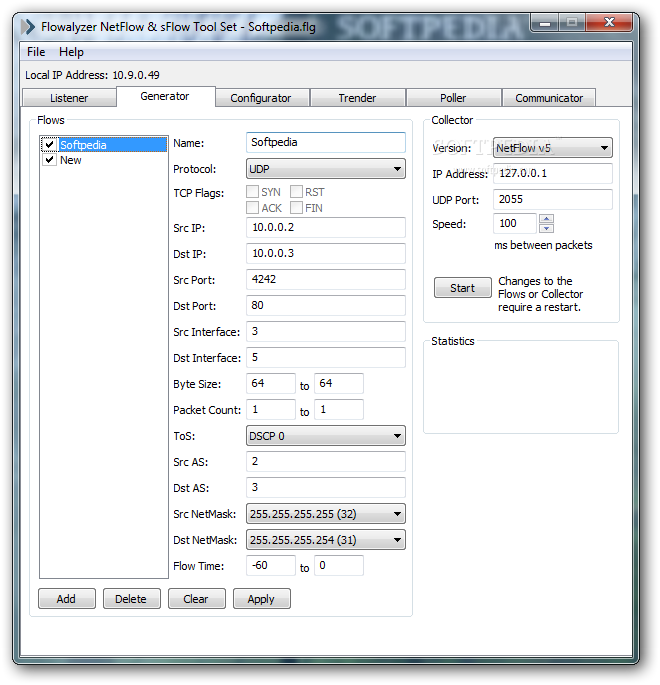660x685 pixels.
Task: Select the Generator tab
Action: 165,96
